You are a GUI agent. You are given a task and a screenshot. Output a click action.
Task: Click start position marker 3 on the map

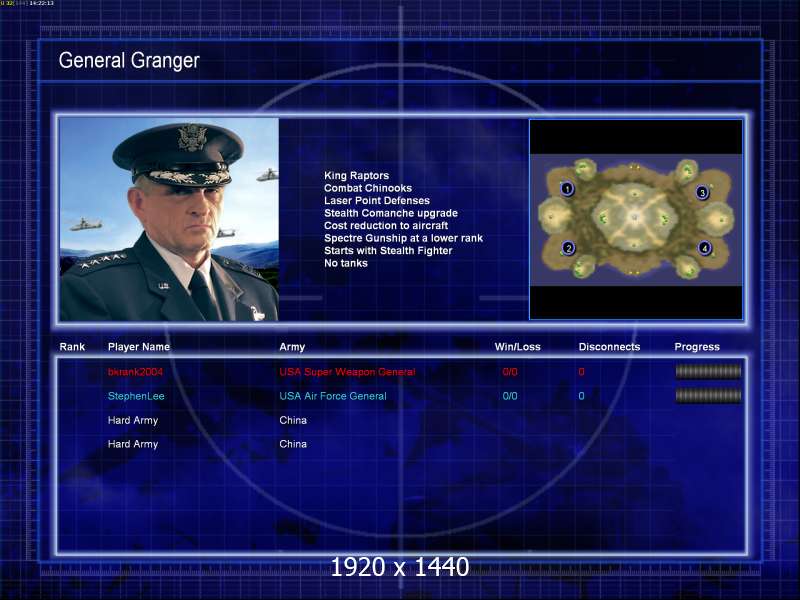coord(702,193)
